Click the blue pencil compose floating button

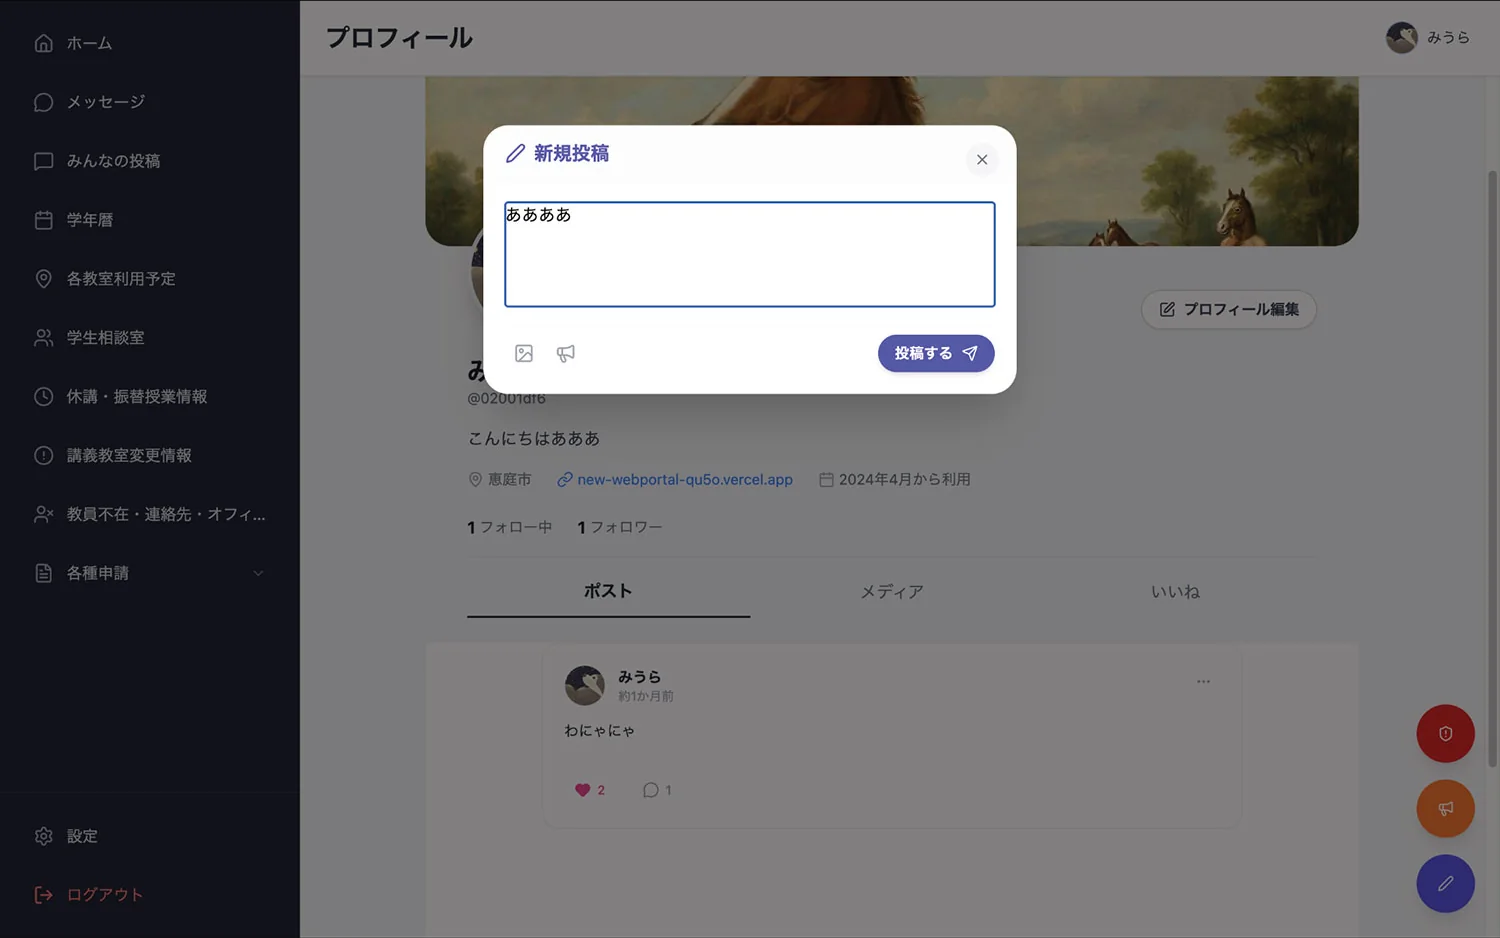click(1445, 884)
